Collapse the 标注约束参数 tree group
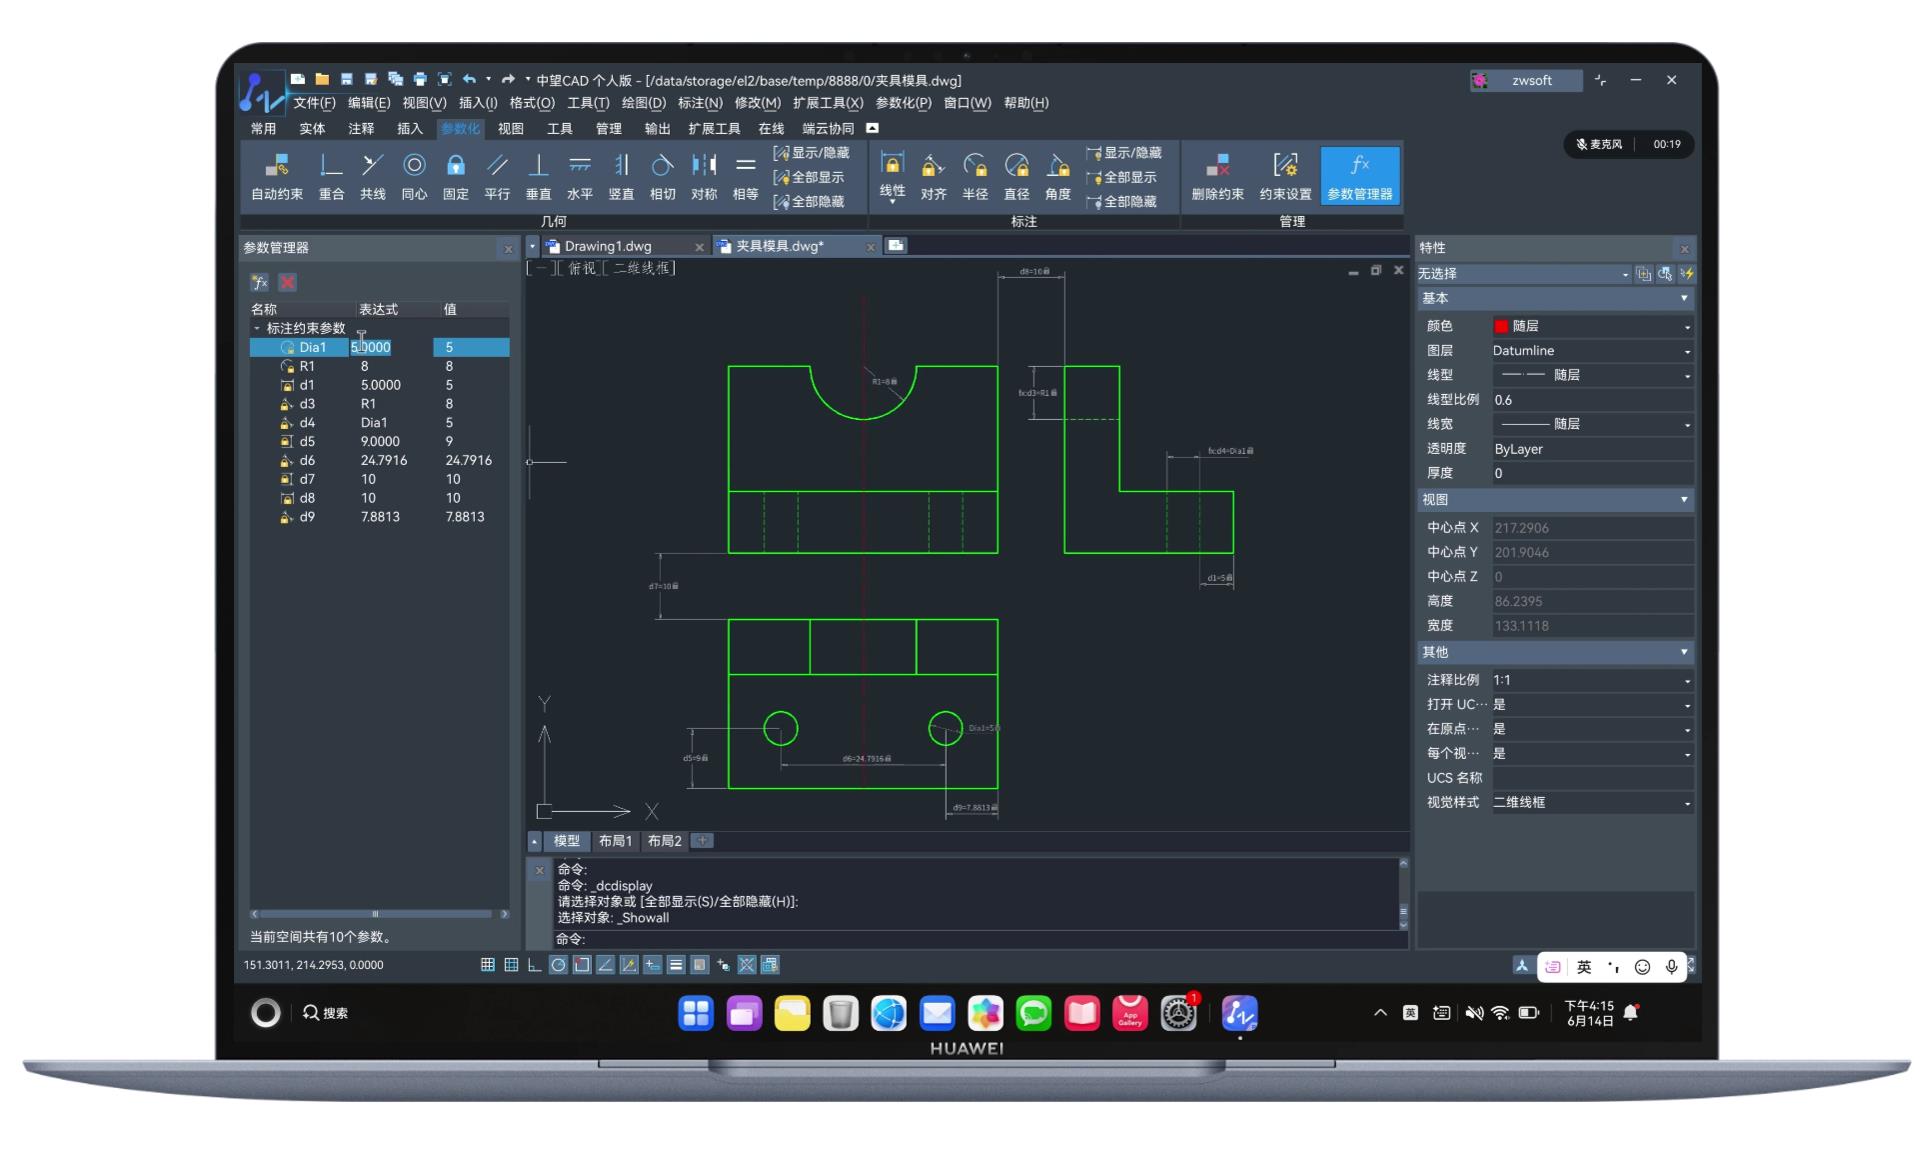This screenshot has width=1929, height=1153. click(257, 328)
